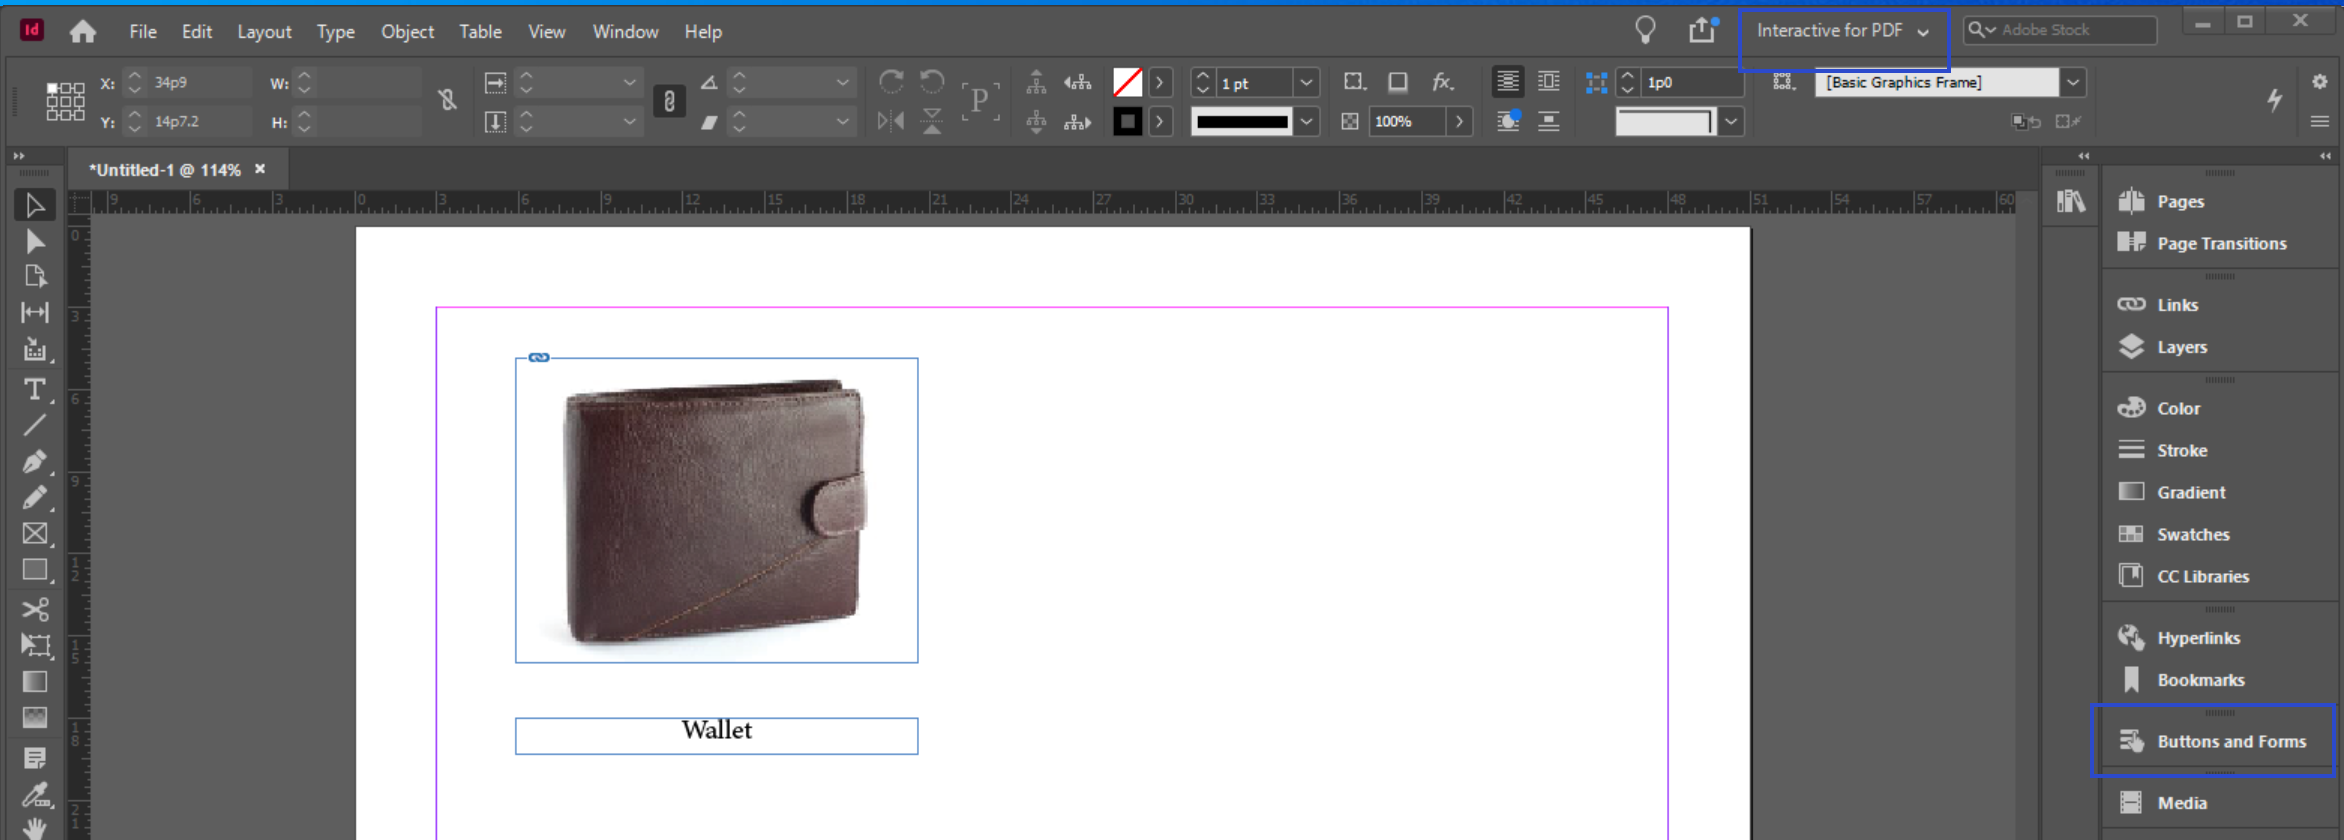The width and height of the screenshot is (2344, 840).
Task: Select the Eyedropper tool
Action: tap(34, 795)
